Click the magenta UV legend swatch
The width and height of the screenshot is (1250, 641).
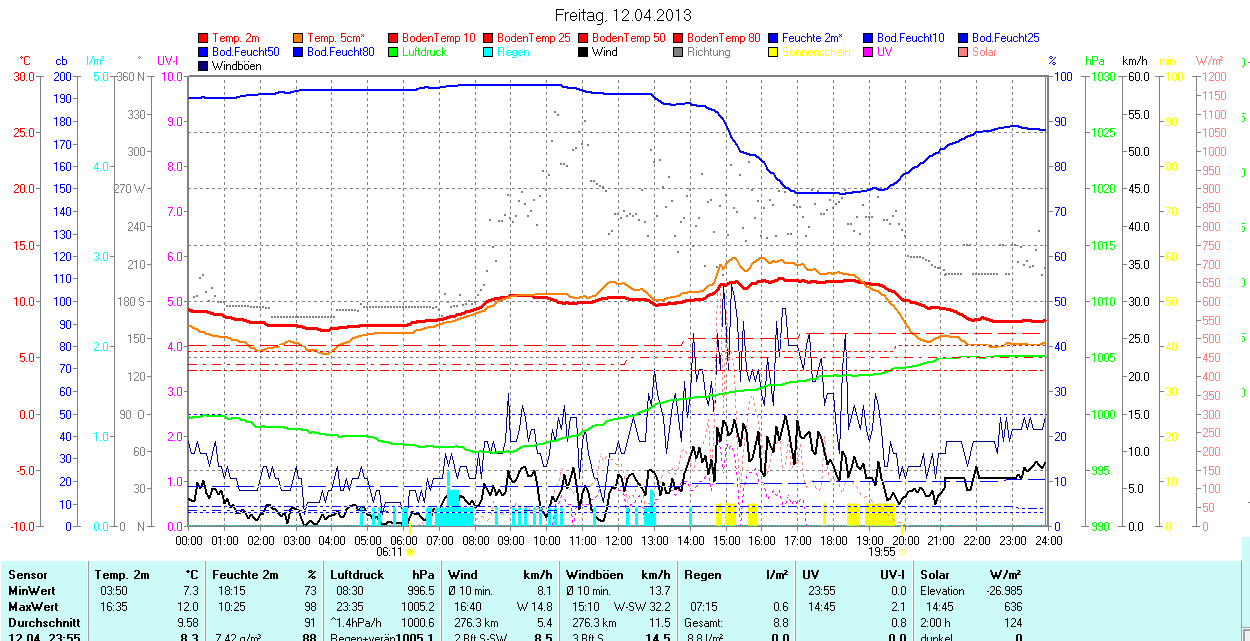[x=868, y=52]
